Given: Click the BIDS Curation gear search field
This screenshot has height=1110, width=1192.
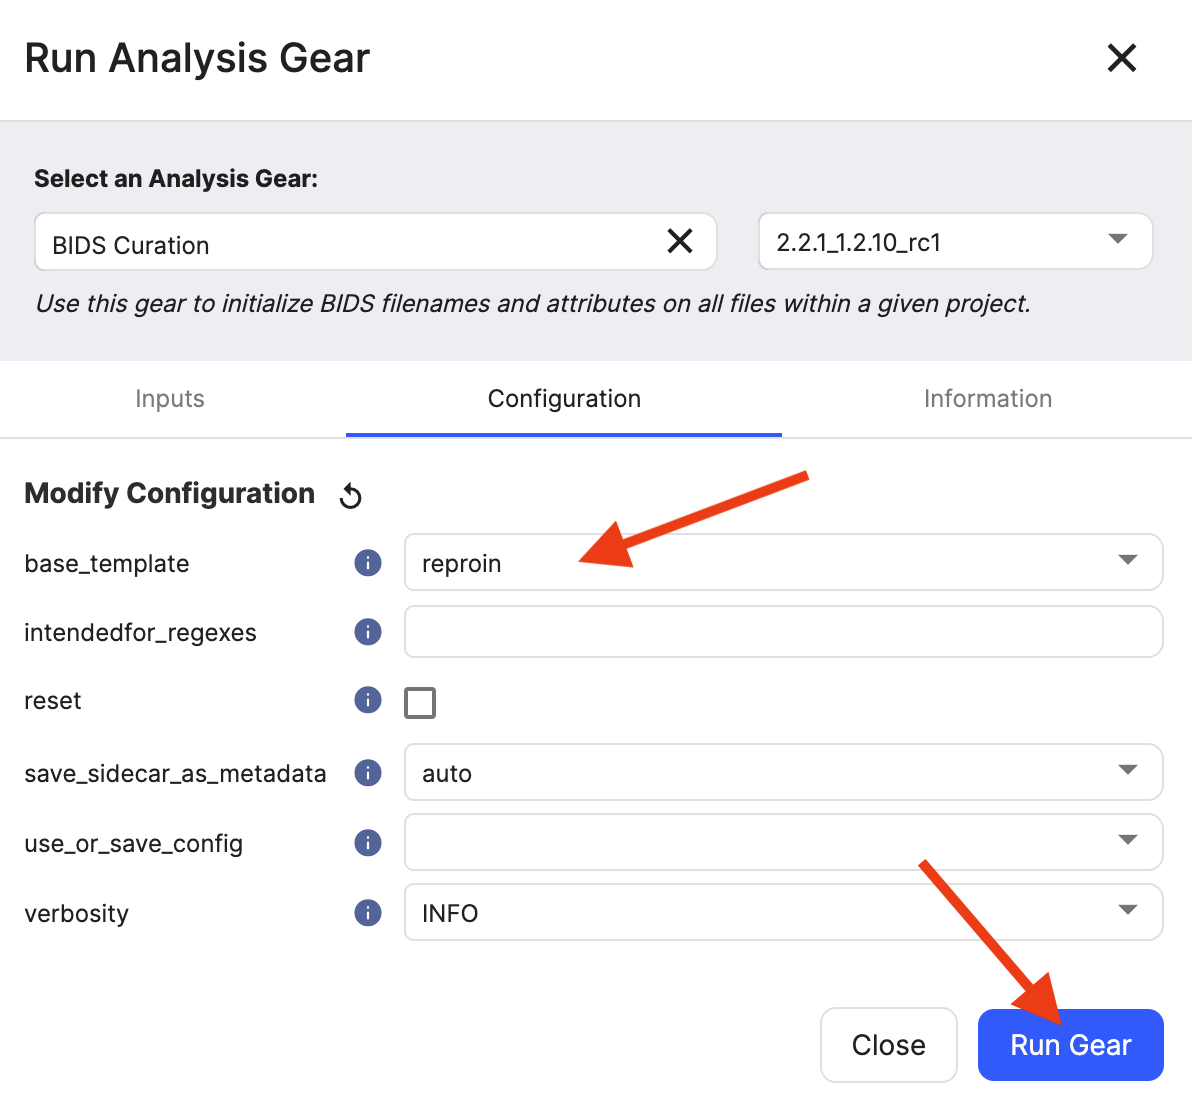Looking at the screenshot, I should (x=376, y=241).
